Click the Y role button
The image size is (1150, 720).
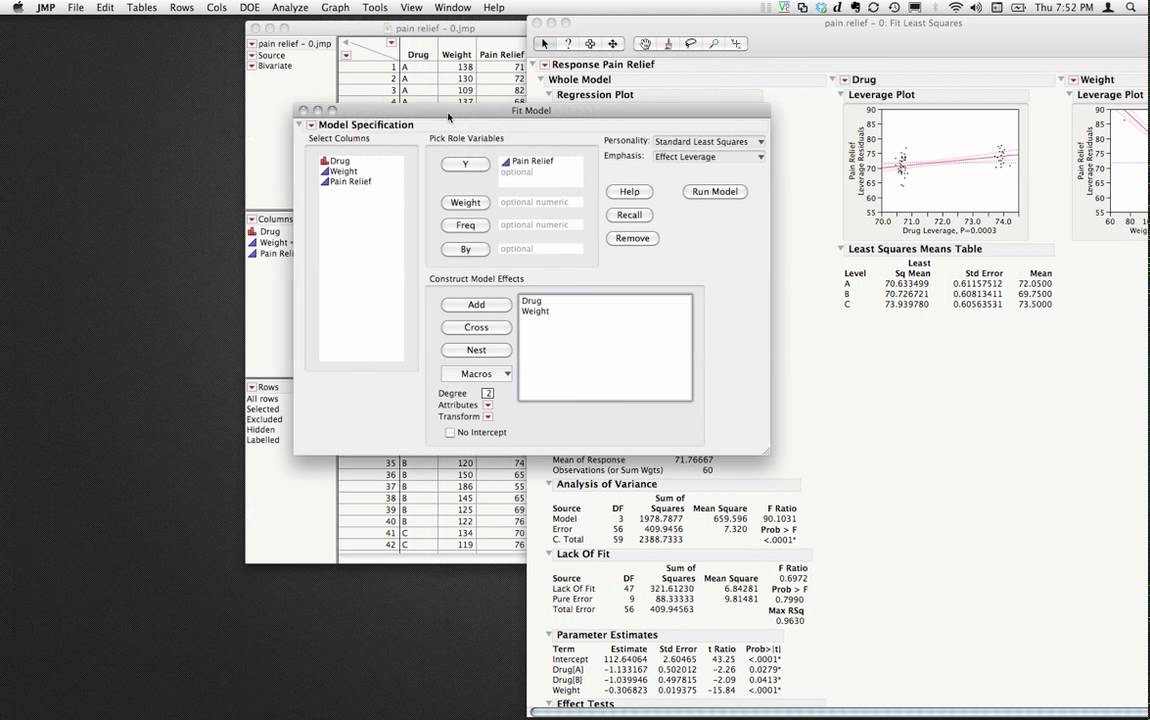(x=466, y=164)
